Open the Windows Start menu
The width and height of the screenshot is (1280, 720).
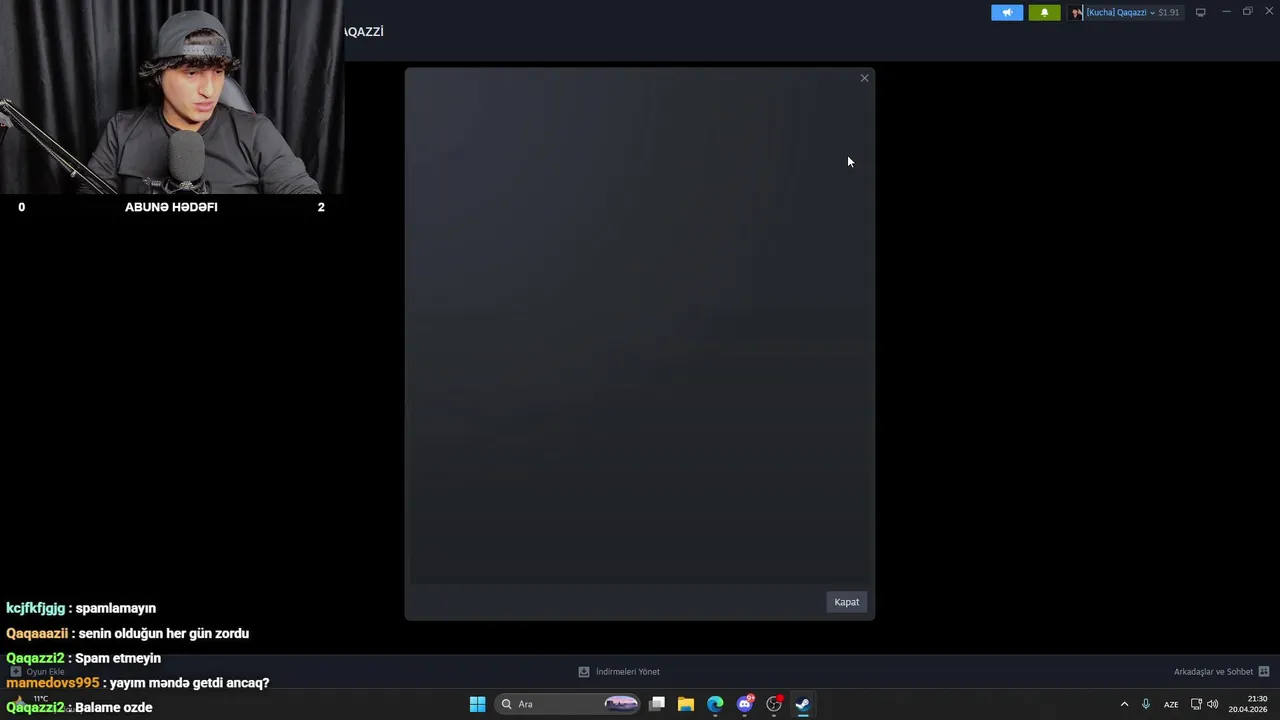[x=478, y=704]
